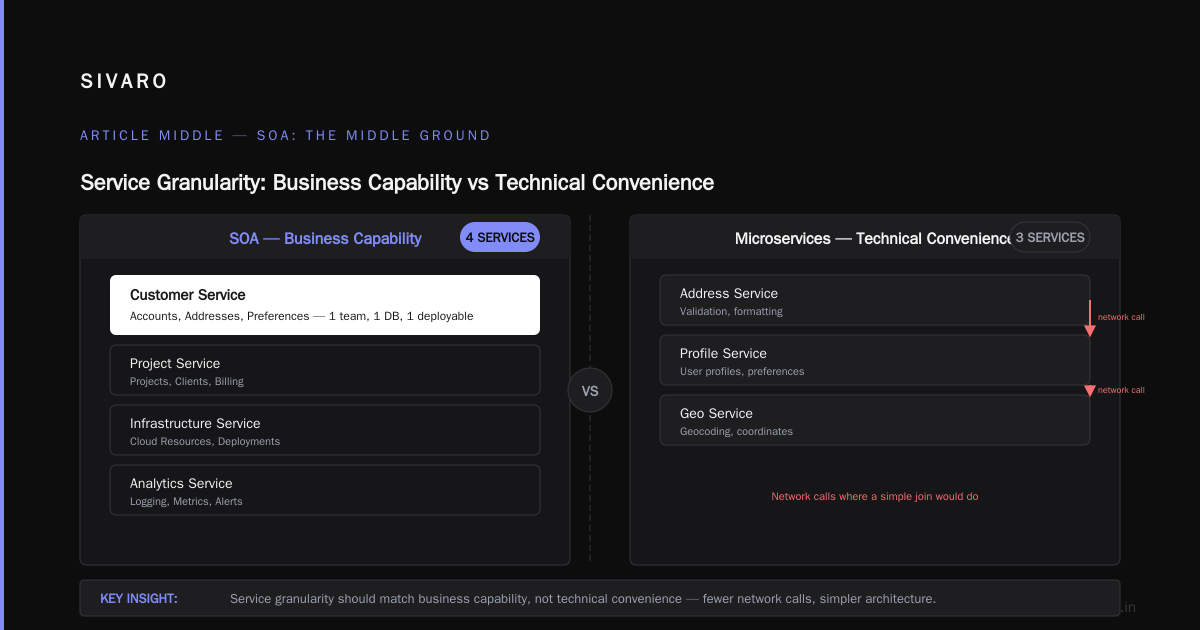Screen dimensions: 1200x630
Task: Click Microservices — Technical Convenience heading
Action: pyautogui.click(x=873, y=238)
